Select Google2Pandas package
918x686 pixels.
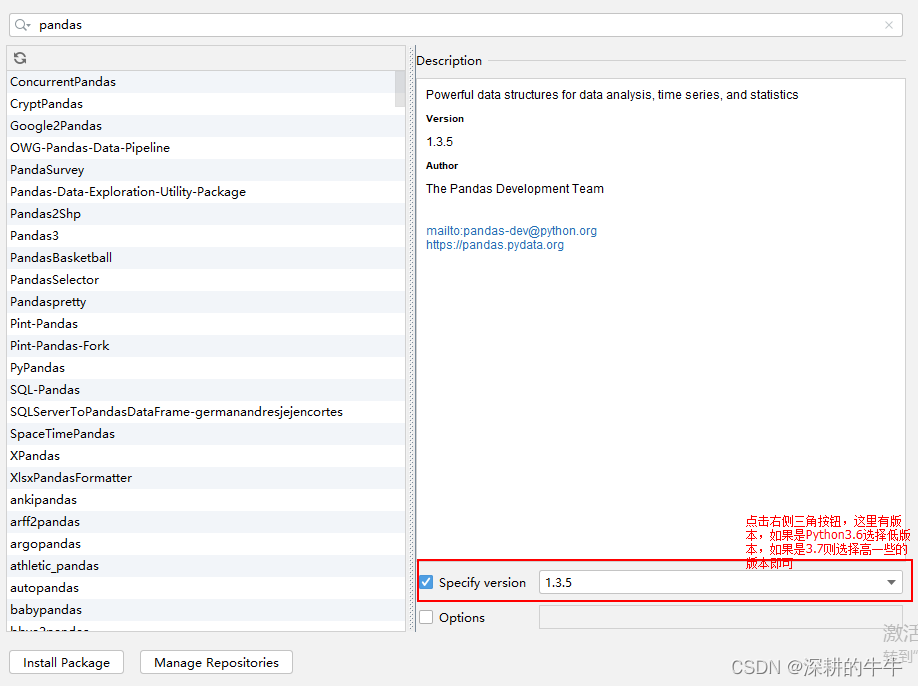[206, 126]
